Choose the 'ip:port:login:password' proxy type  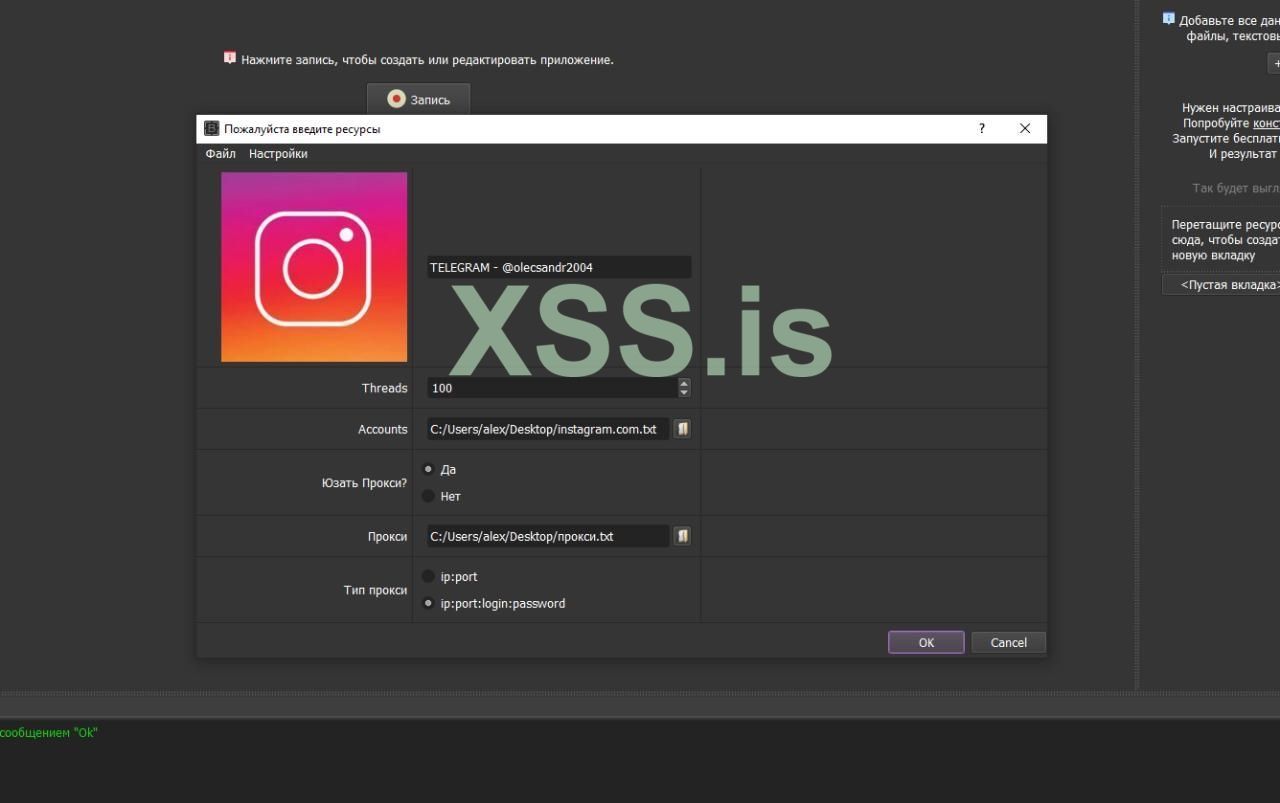click(429, 604)
